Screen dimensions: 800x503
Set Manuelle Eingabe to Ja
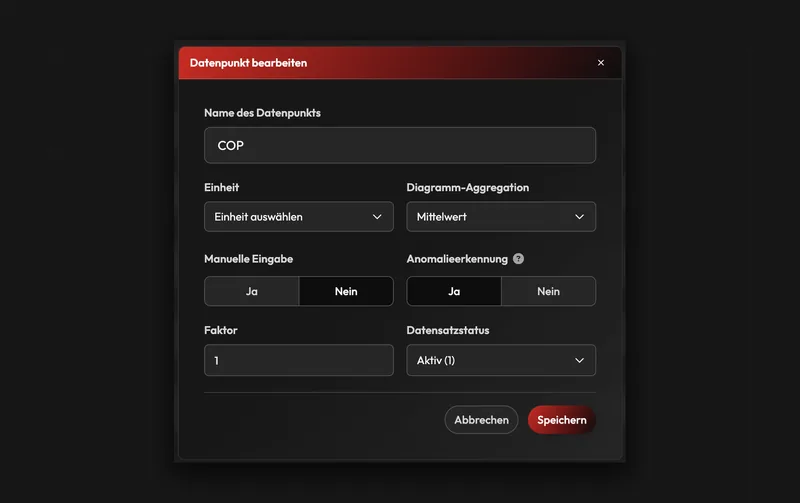(x=252, y=291)
